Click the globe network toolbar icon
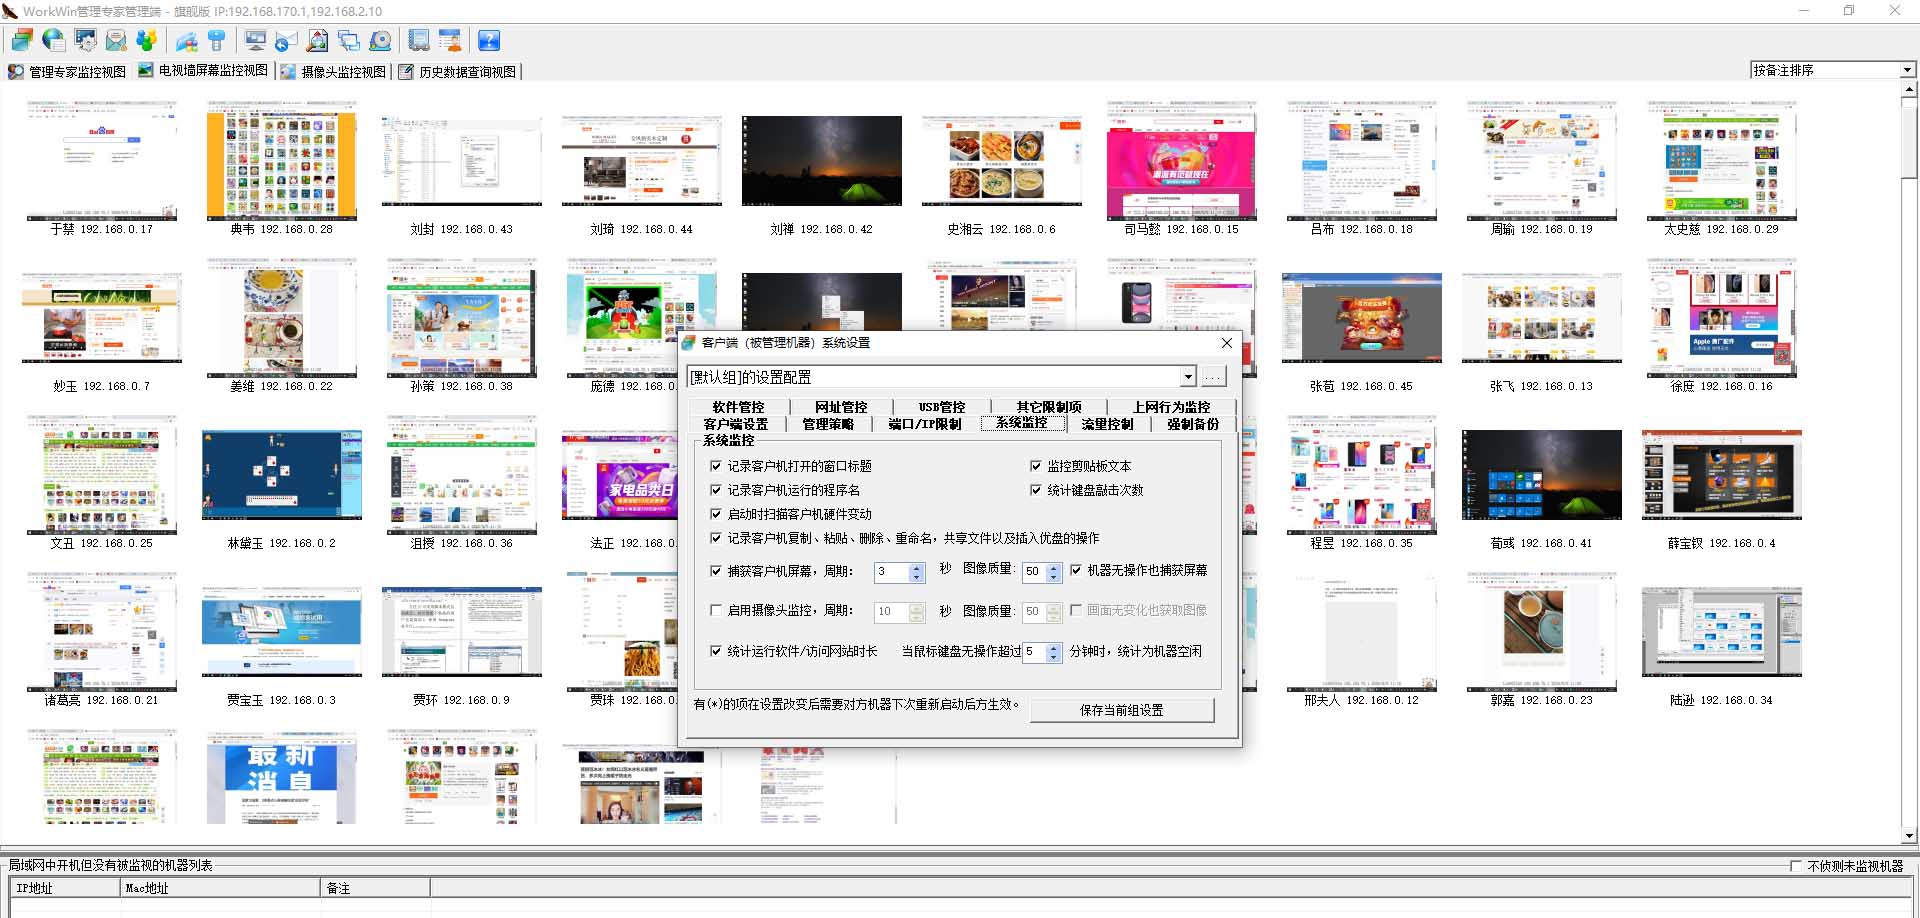The height and width of the screenshot is (918, 1920). [x=53, y=40]
